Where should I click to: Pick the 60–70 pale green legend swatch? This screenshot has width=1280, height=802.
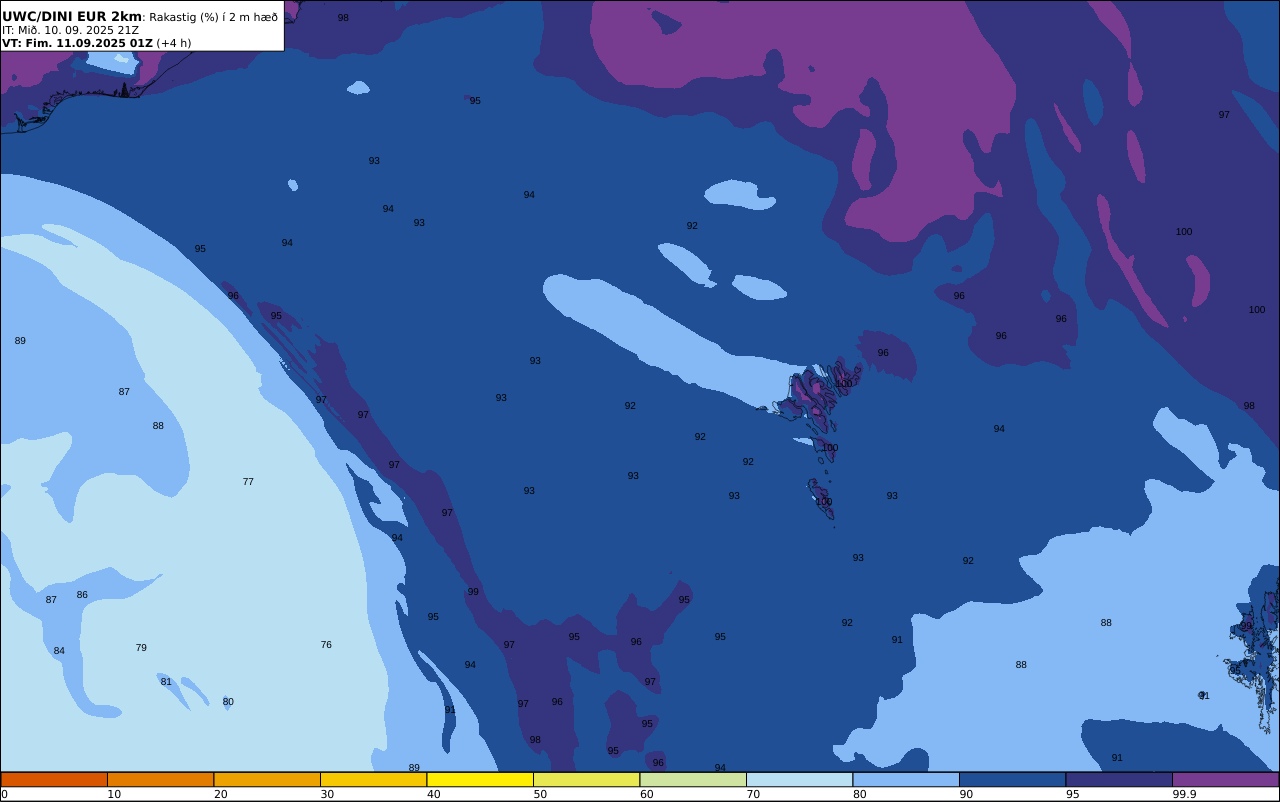coord(693,779)
